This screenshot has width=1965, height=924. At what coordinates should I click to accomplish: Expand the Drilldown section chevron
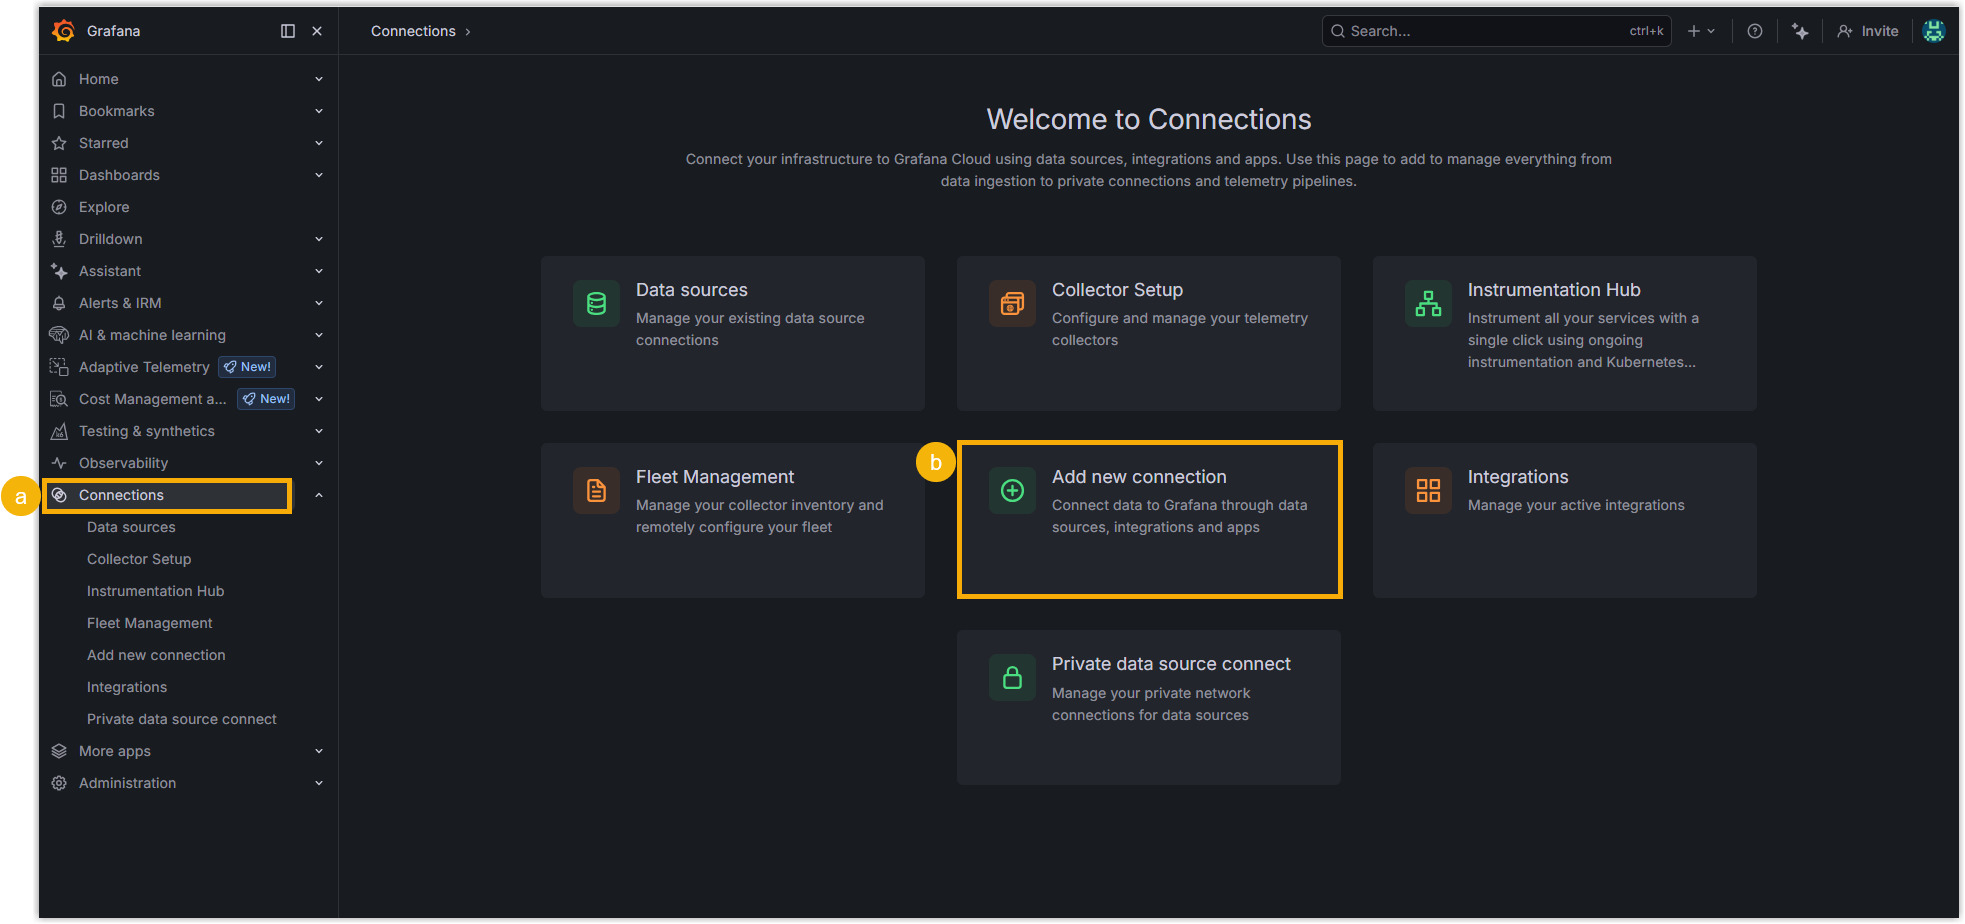[x=319, y=239]
